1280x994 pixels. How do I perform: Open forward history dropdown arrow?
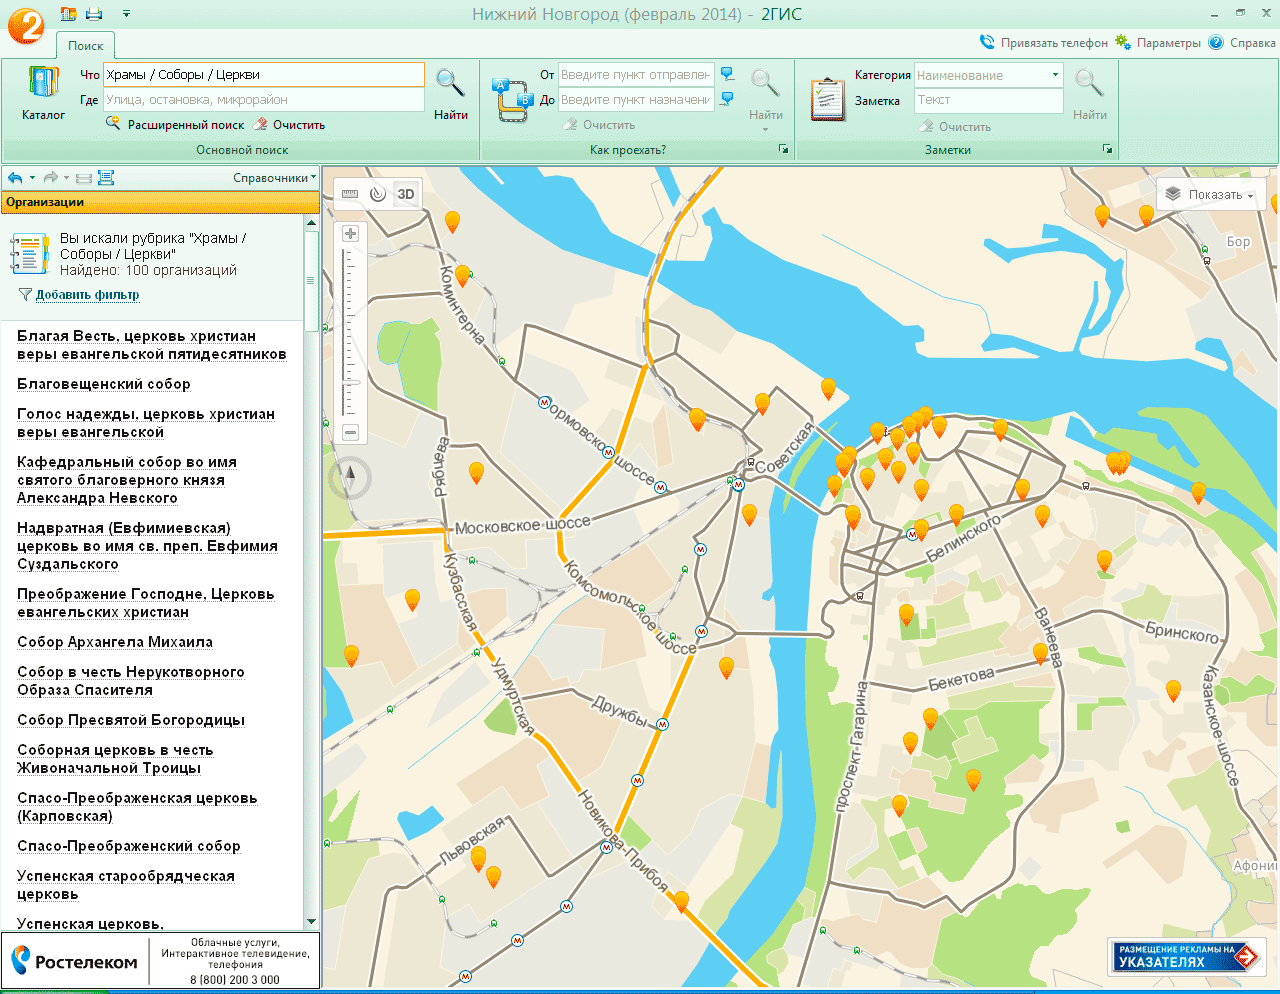click(67, 178)
